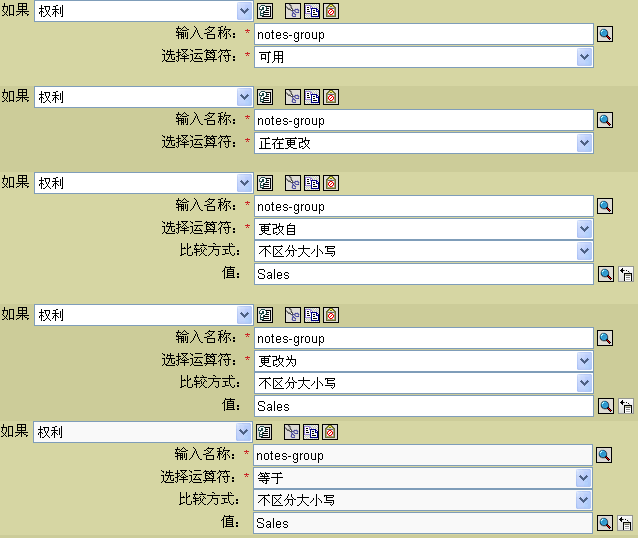Viewport: 638px width, 538px height.
Task: Open 不区分大小写 comparison dropdown under 等于
Action: coord(584,500)
